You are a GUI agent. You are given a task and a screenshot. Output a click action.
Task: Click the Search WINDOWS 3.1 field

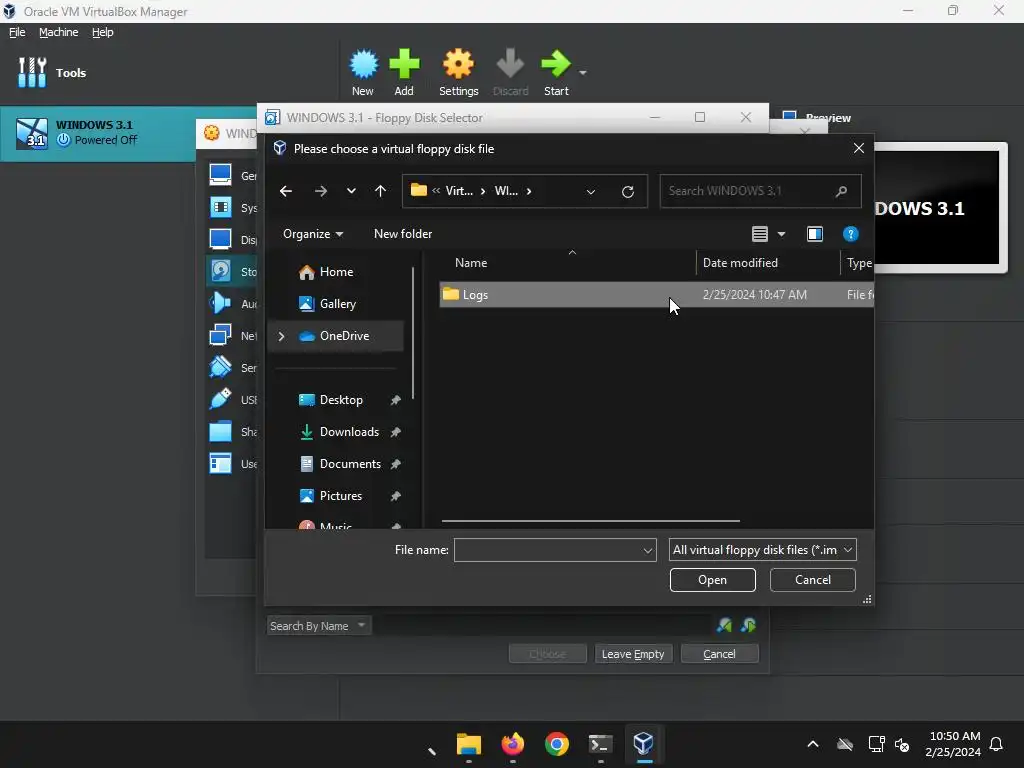click(760, 191)
